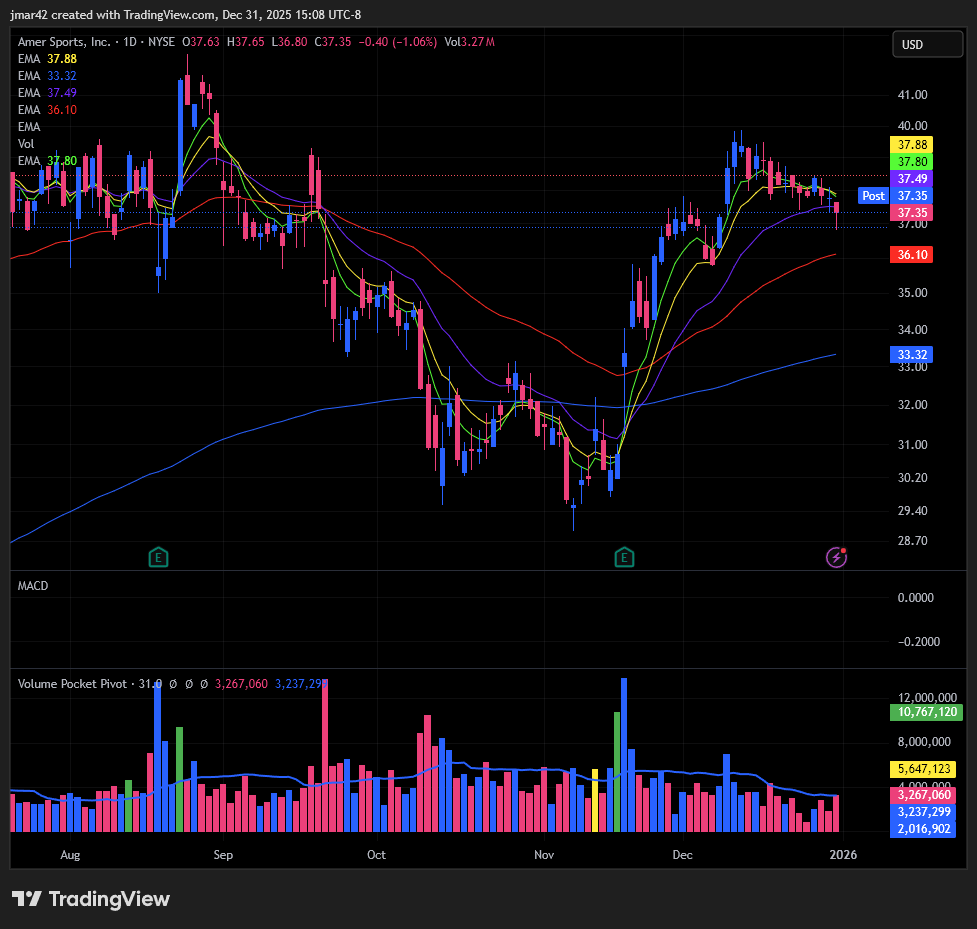Toggle the 'Vol' indicator legend entry

[27, 144]
